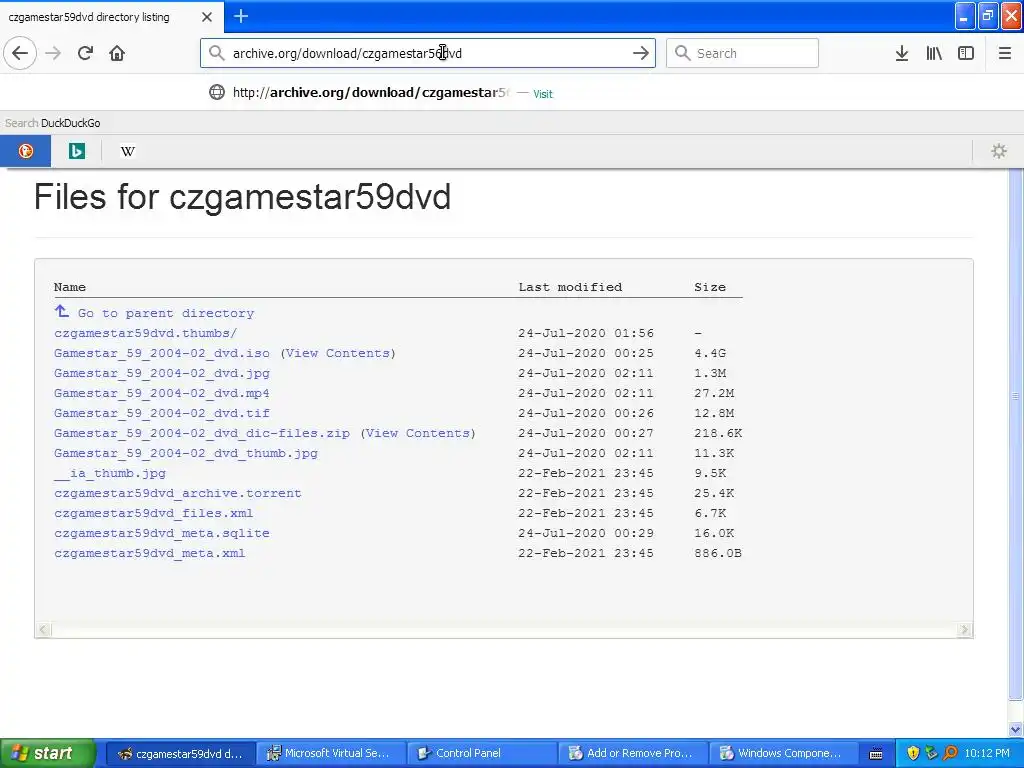
Task: Switch to Windows Components taskbar window
Action: [783, 753]
